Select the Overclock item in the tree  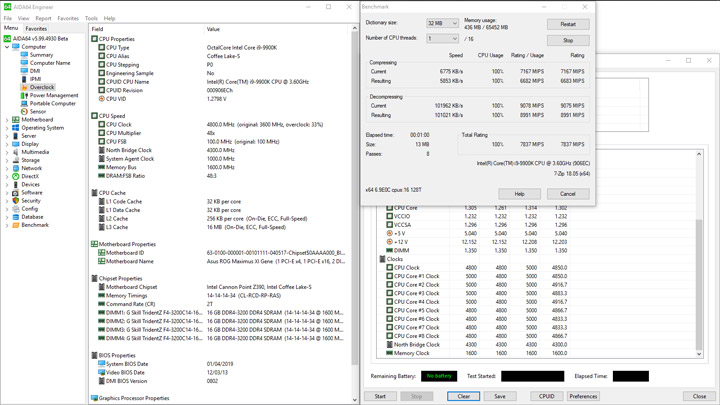(x=42, y=87)
